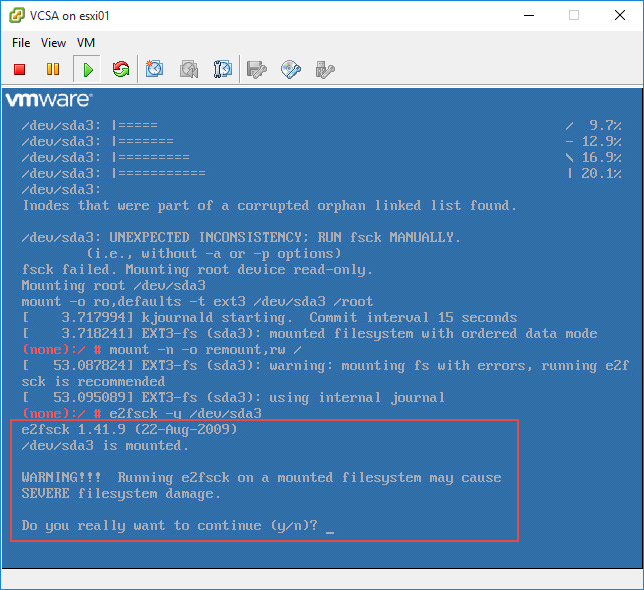Image resolution: width=644 pixels, height=590 pixels.
Task: Open the View menu
Action: [54, 43]
